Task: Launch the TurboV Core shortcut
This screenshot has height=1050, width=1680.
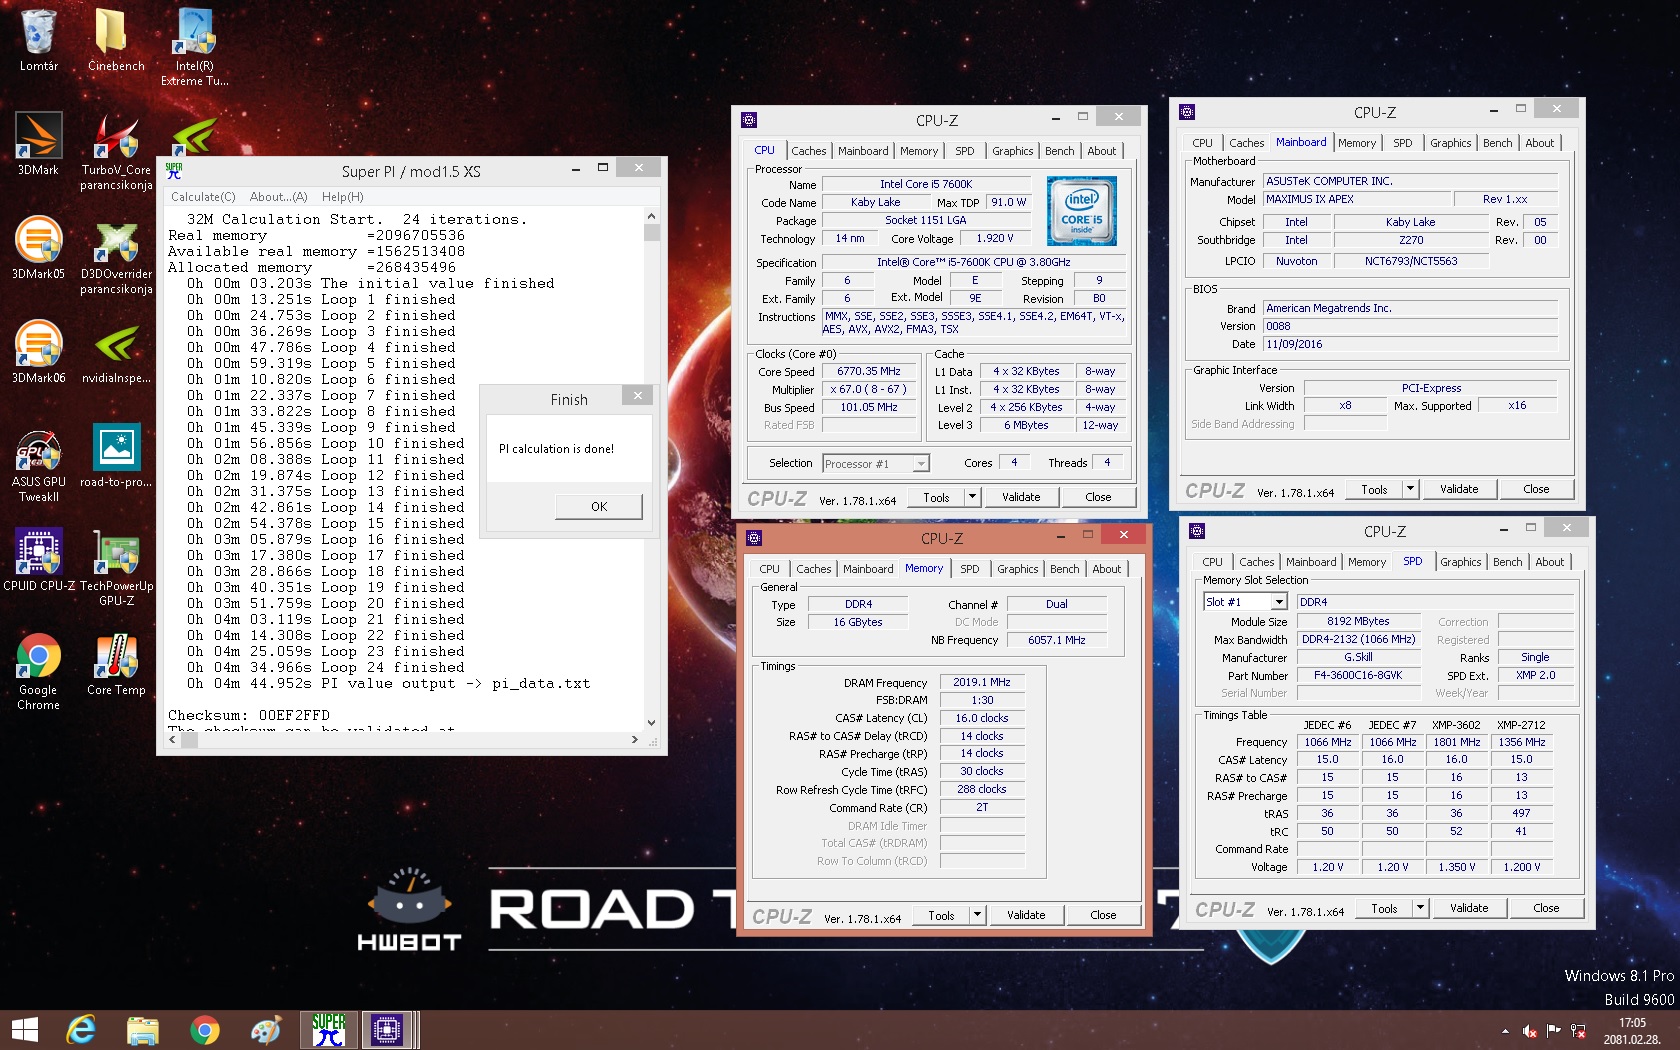Action: [116, 151]
